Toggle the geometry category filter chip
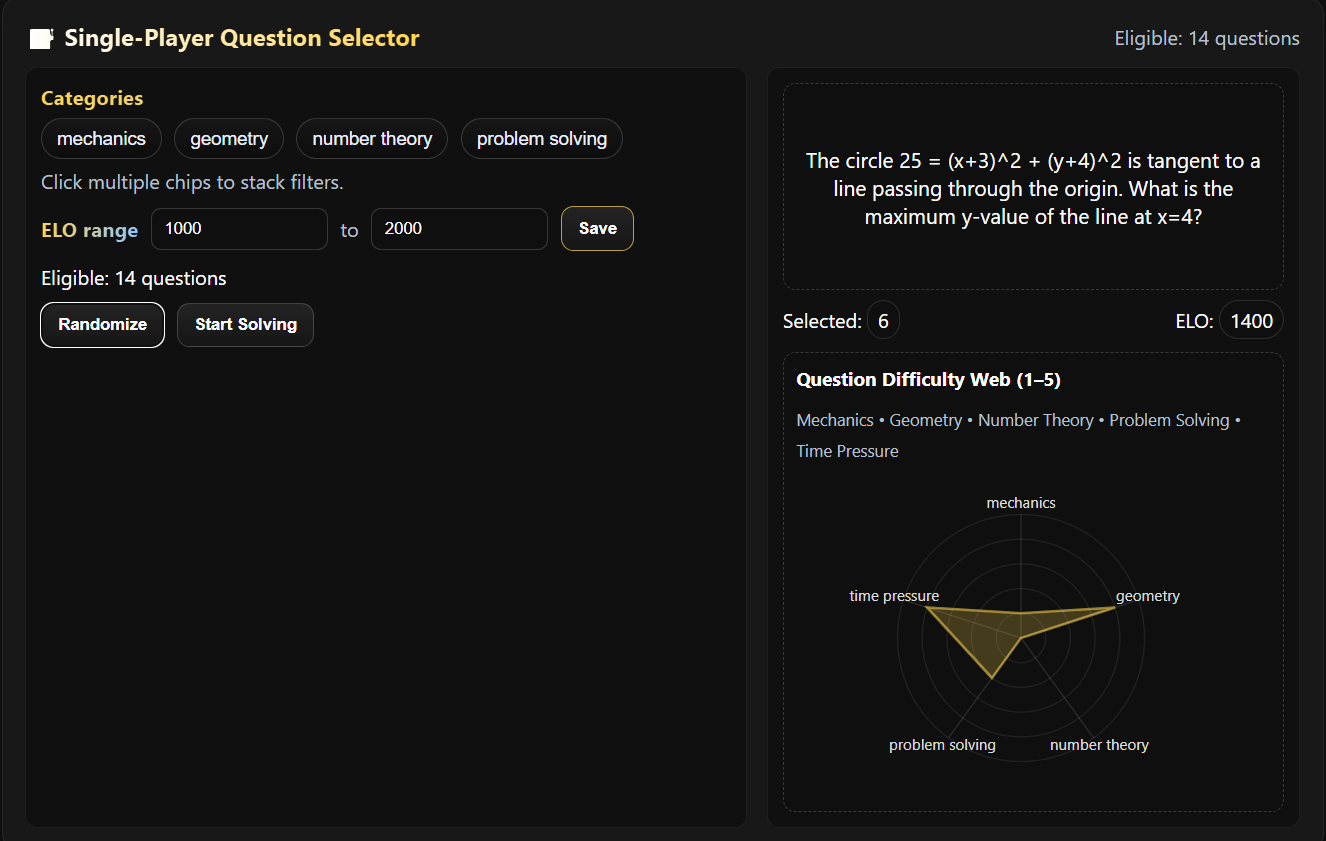The image size is (1326, 841). pyautogui.click(x=229, y=139)
